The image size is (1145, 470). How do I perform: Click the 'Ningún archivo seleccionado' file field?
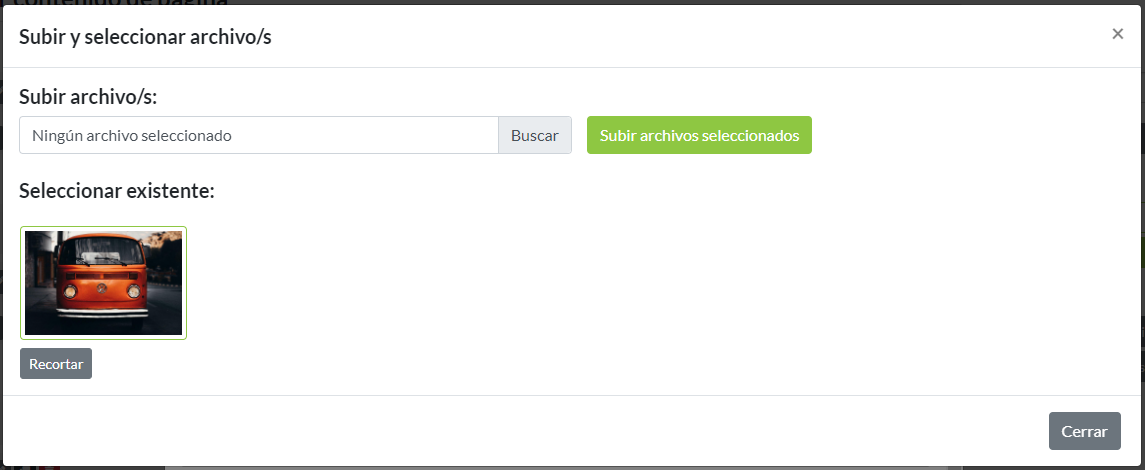(x=258, y=135)
